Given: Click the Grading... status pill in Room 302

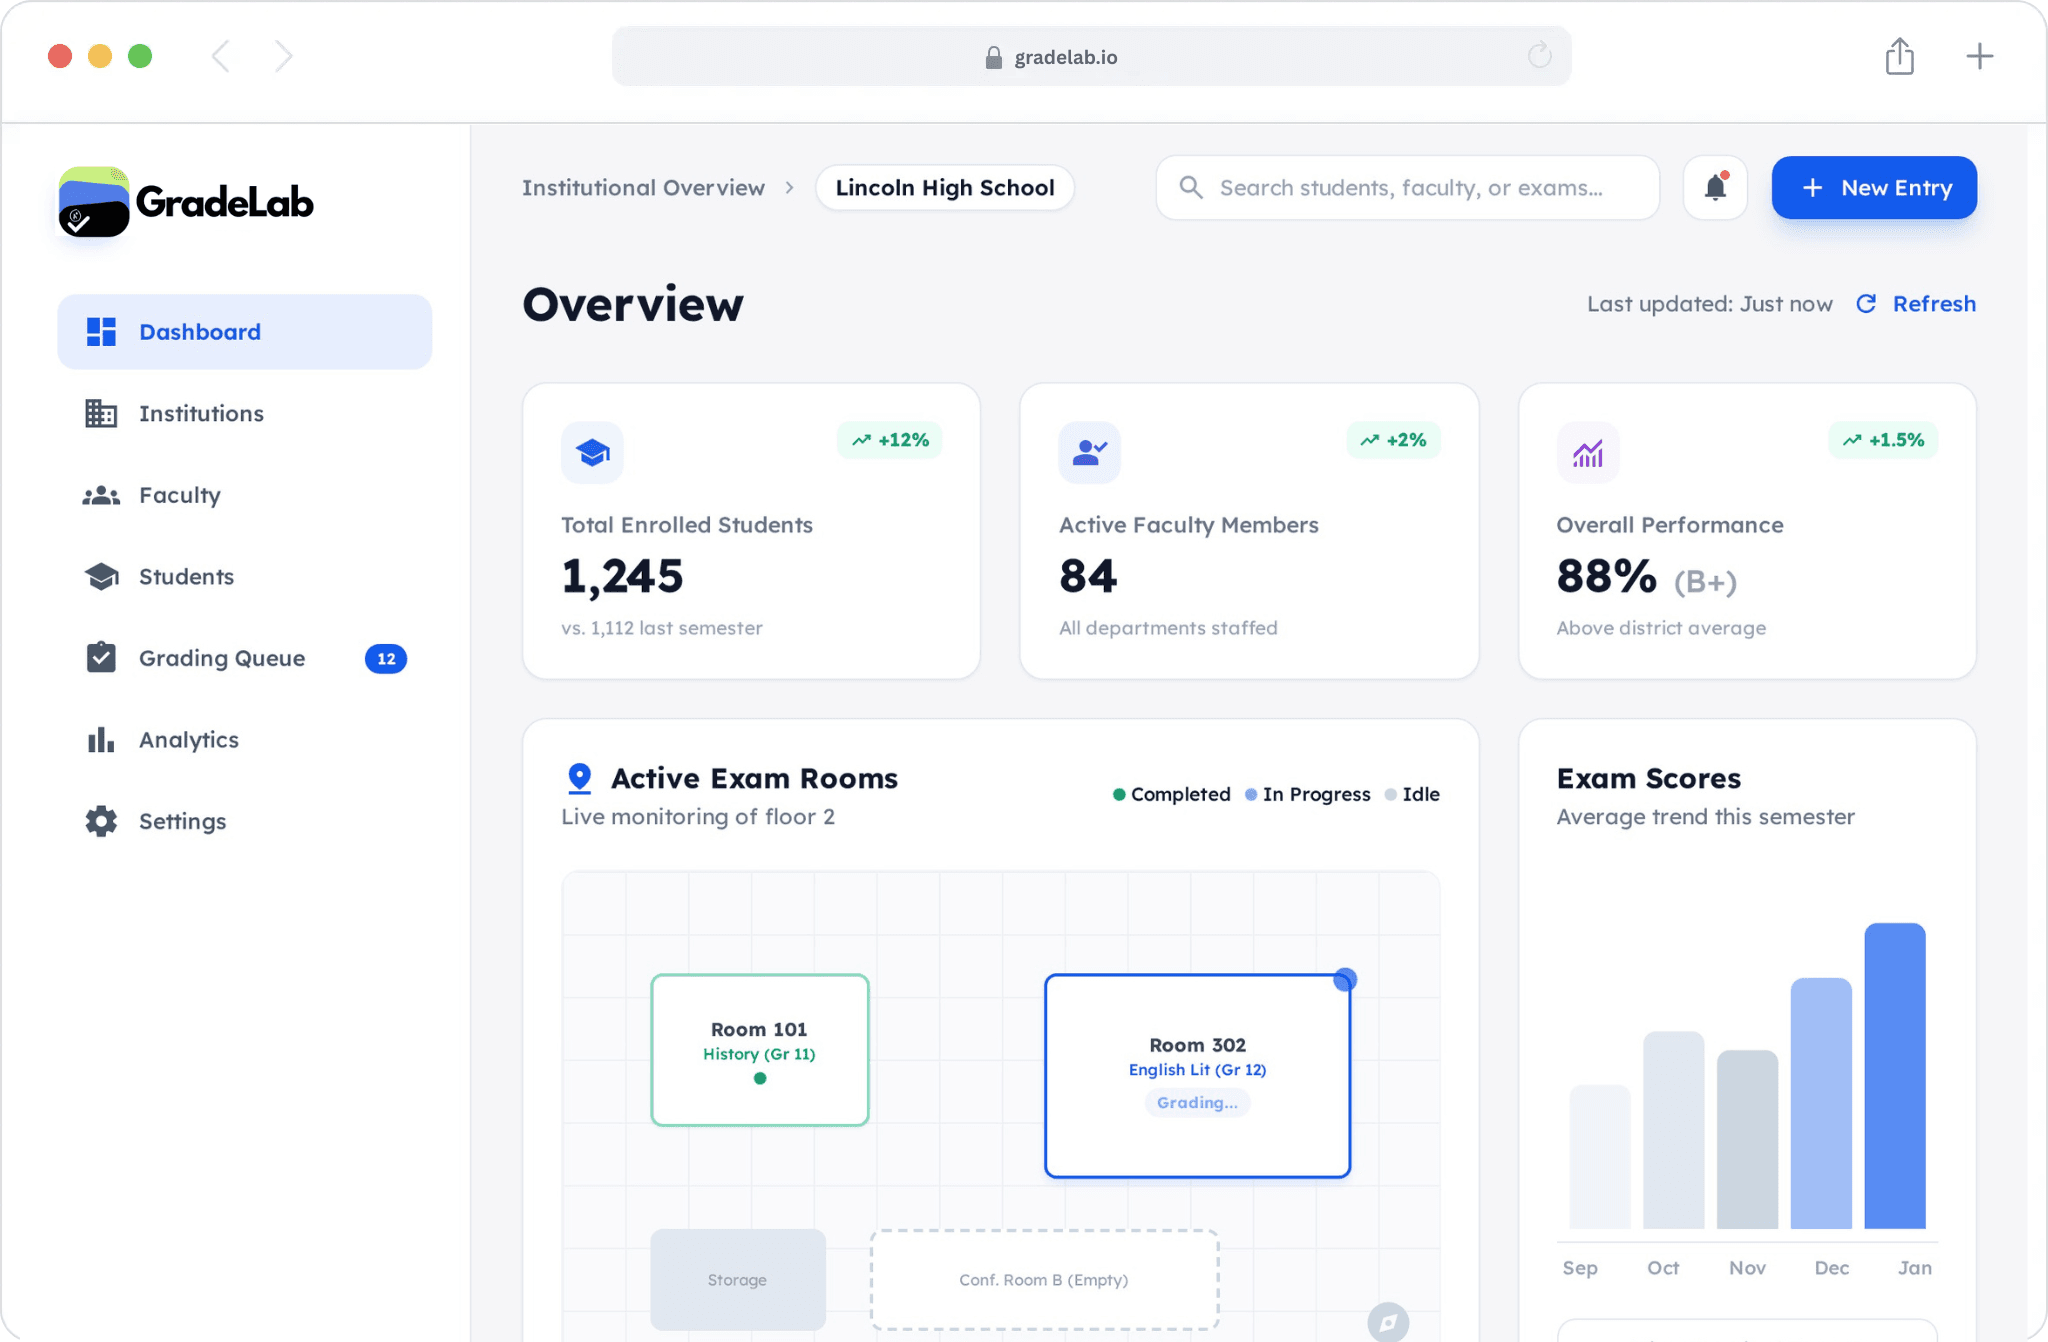Looking at the screenshot, I should click(1197, 1102).
